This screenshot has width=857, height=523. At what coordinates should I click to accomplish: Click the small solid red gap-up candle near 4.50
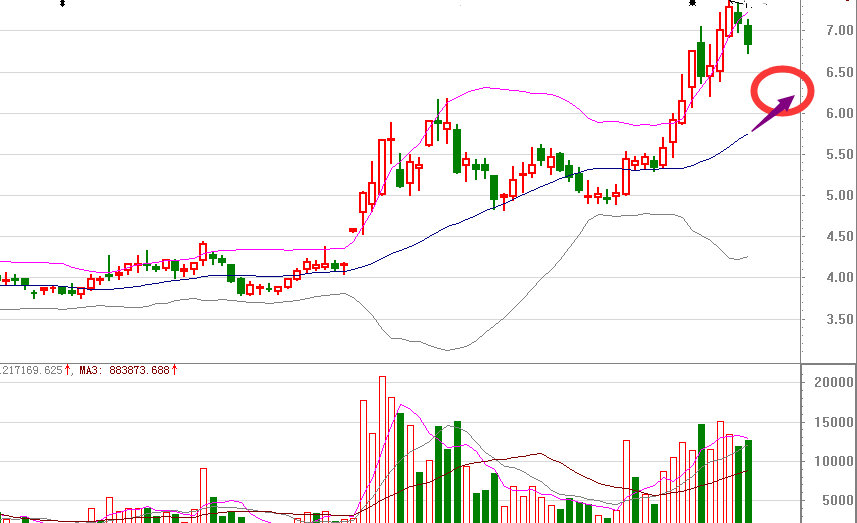(x=353, y=231)
